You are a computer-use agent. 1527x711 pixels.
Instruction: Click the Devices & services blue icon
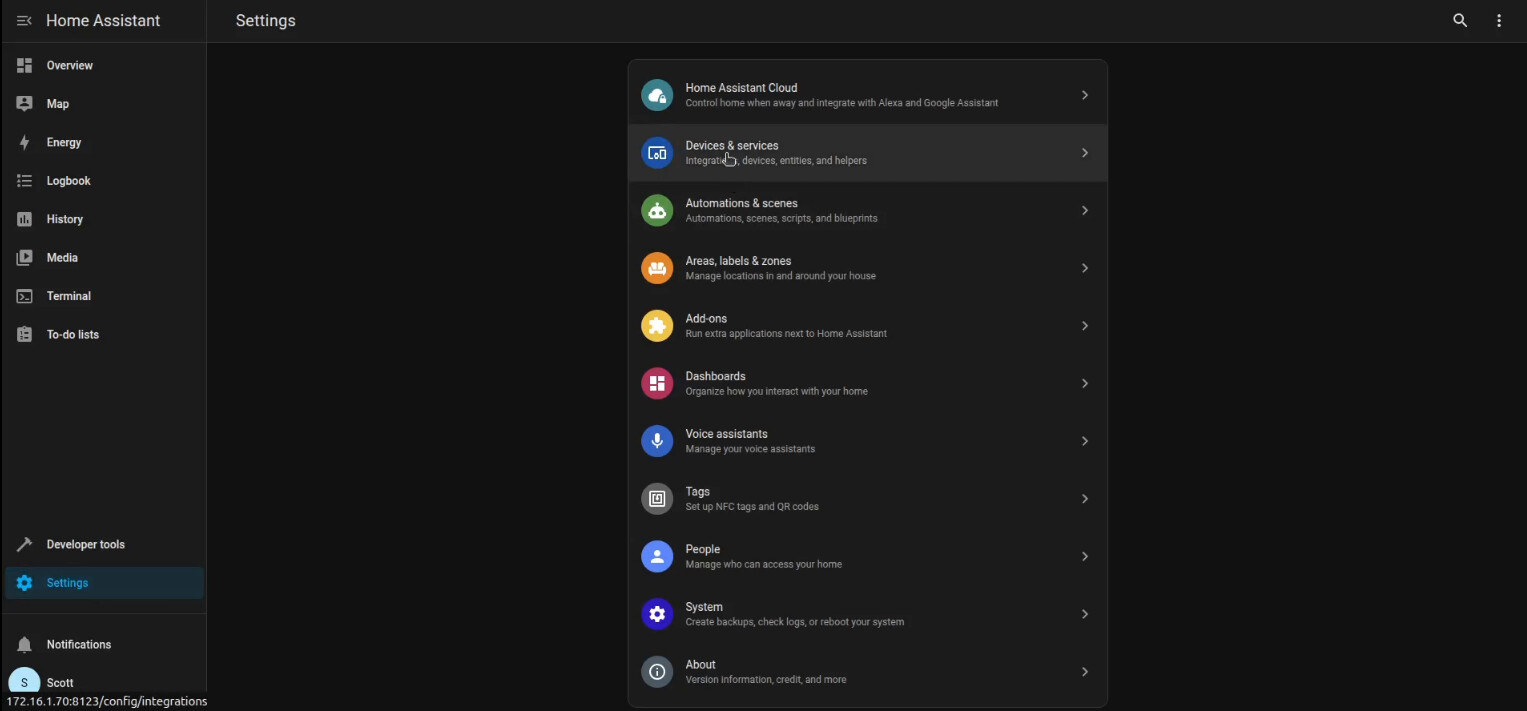657,153
